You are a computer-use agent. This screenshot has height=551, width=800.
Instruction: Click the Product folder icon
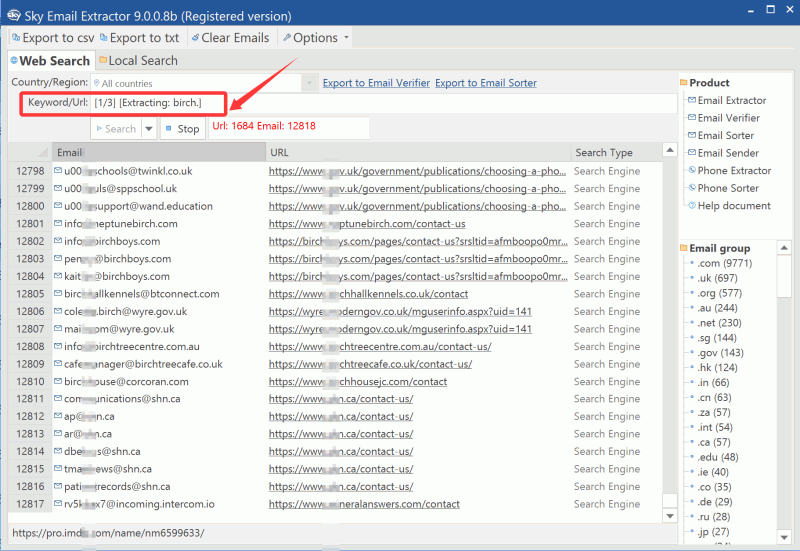click(684, 83)
